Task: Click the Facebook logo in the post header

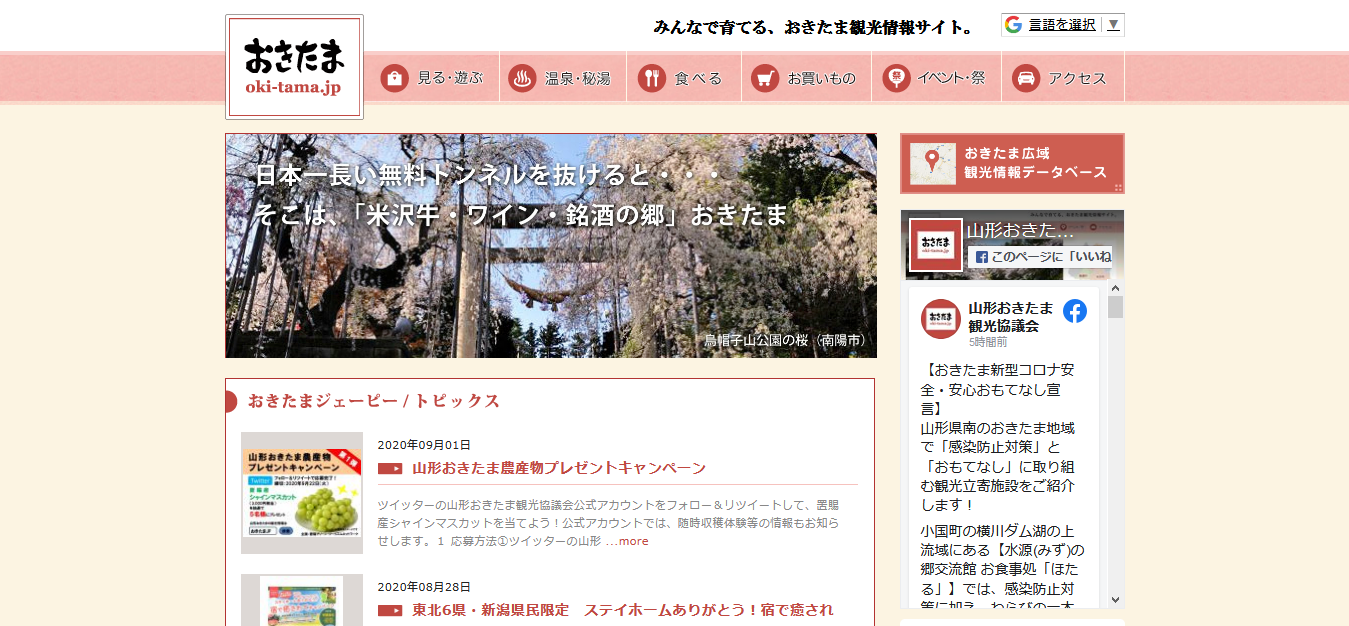Action: [x=1075, y=311]
